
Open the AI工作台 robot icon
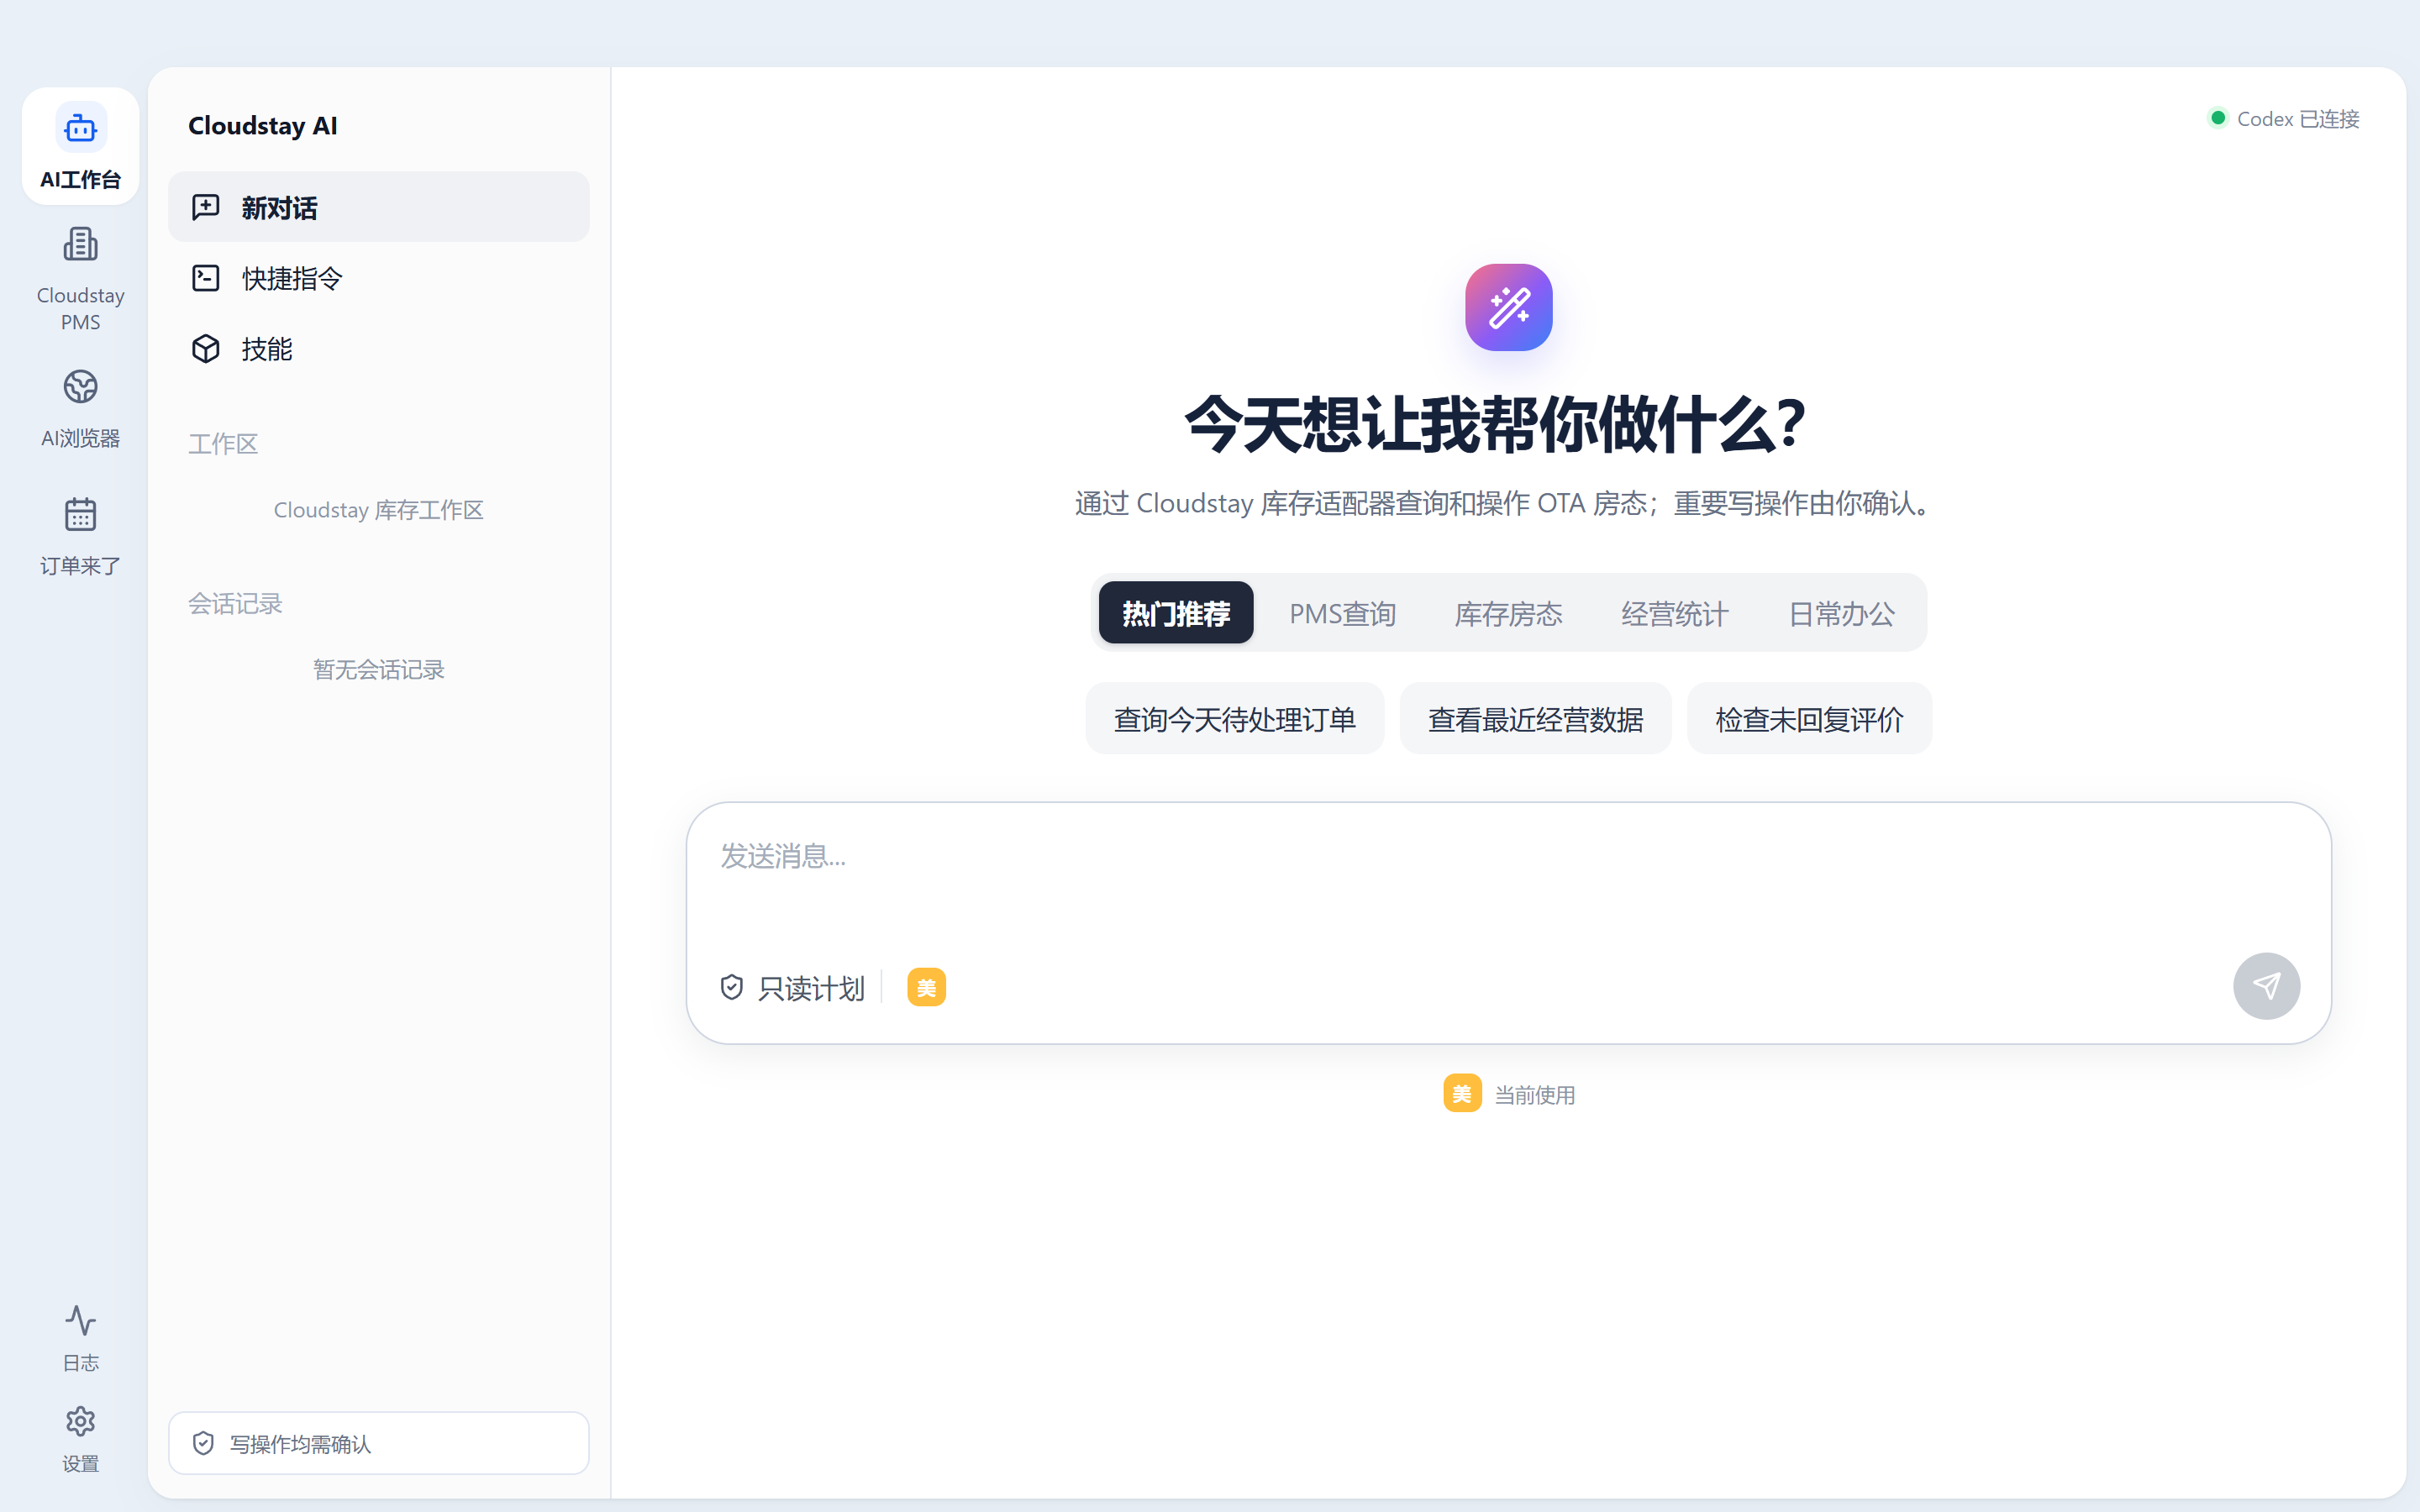tap(80, 128)
